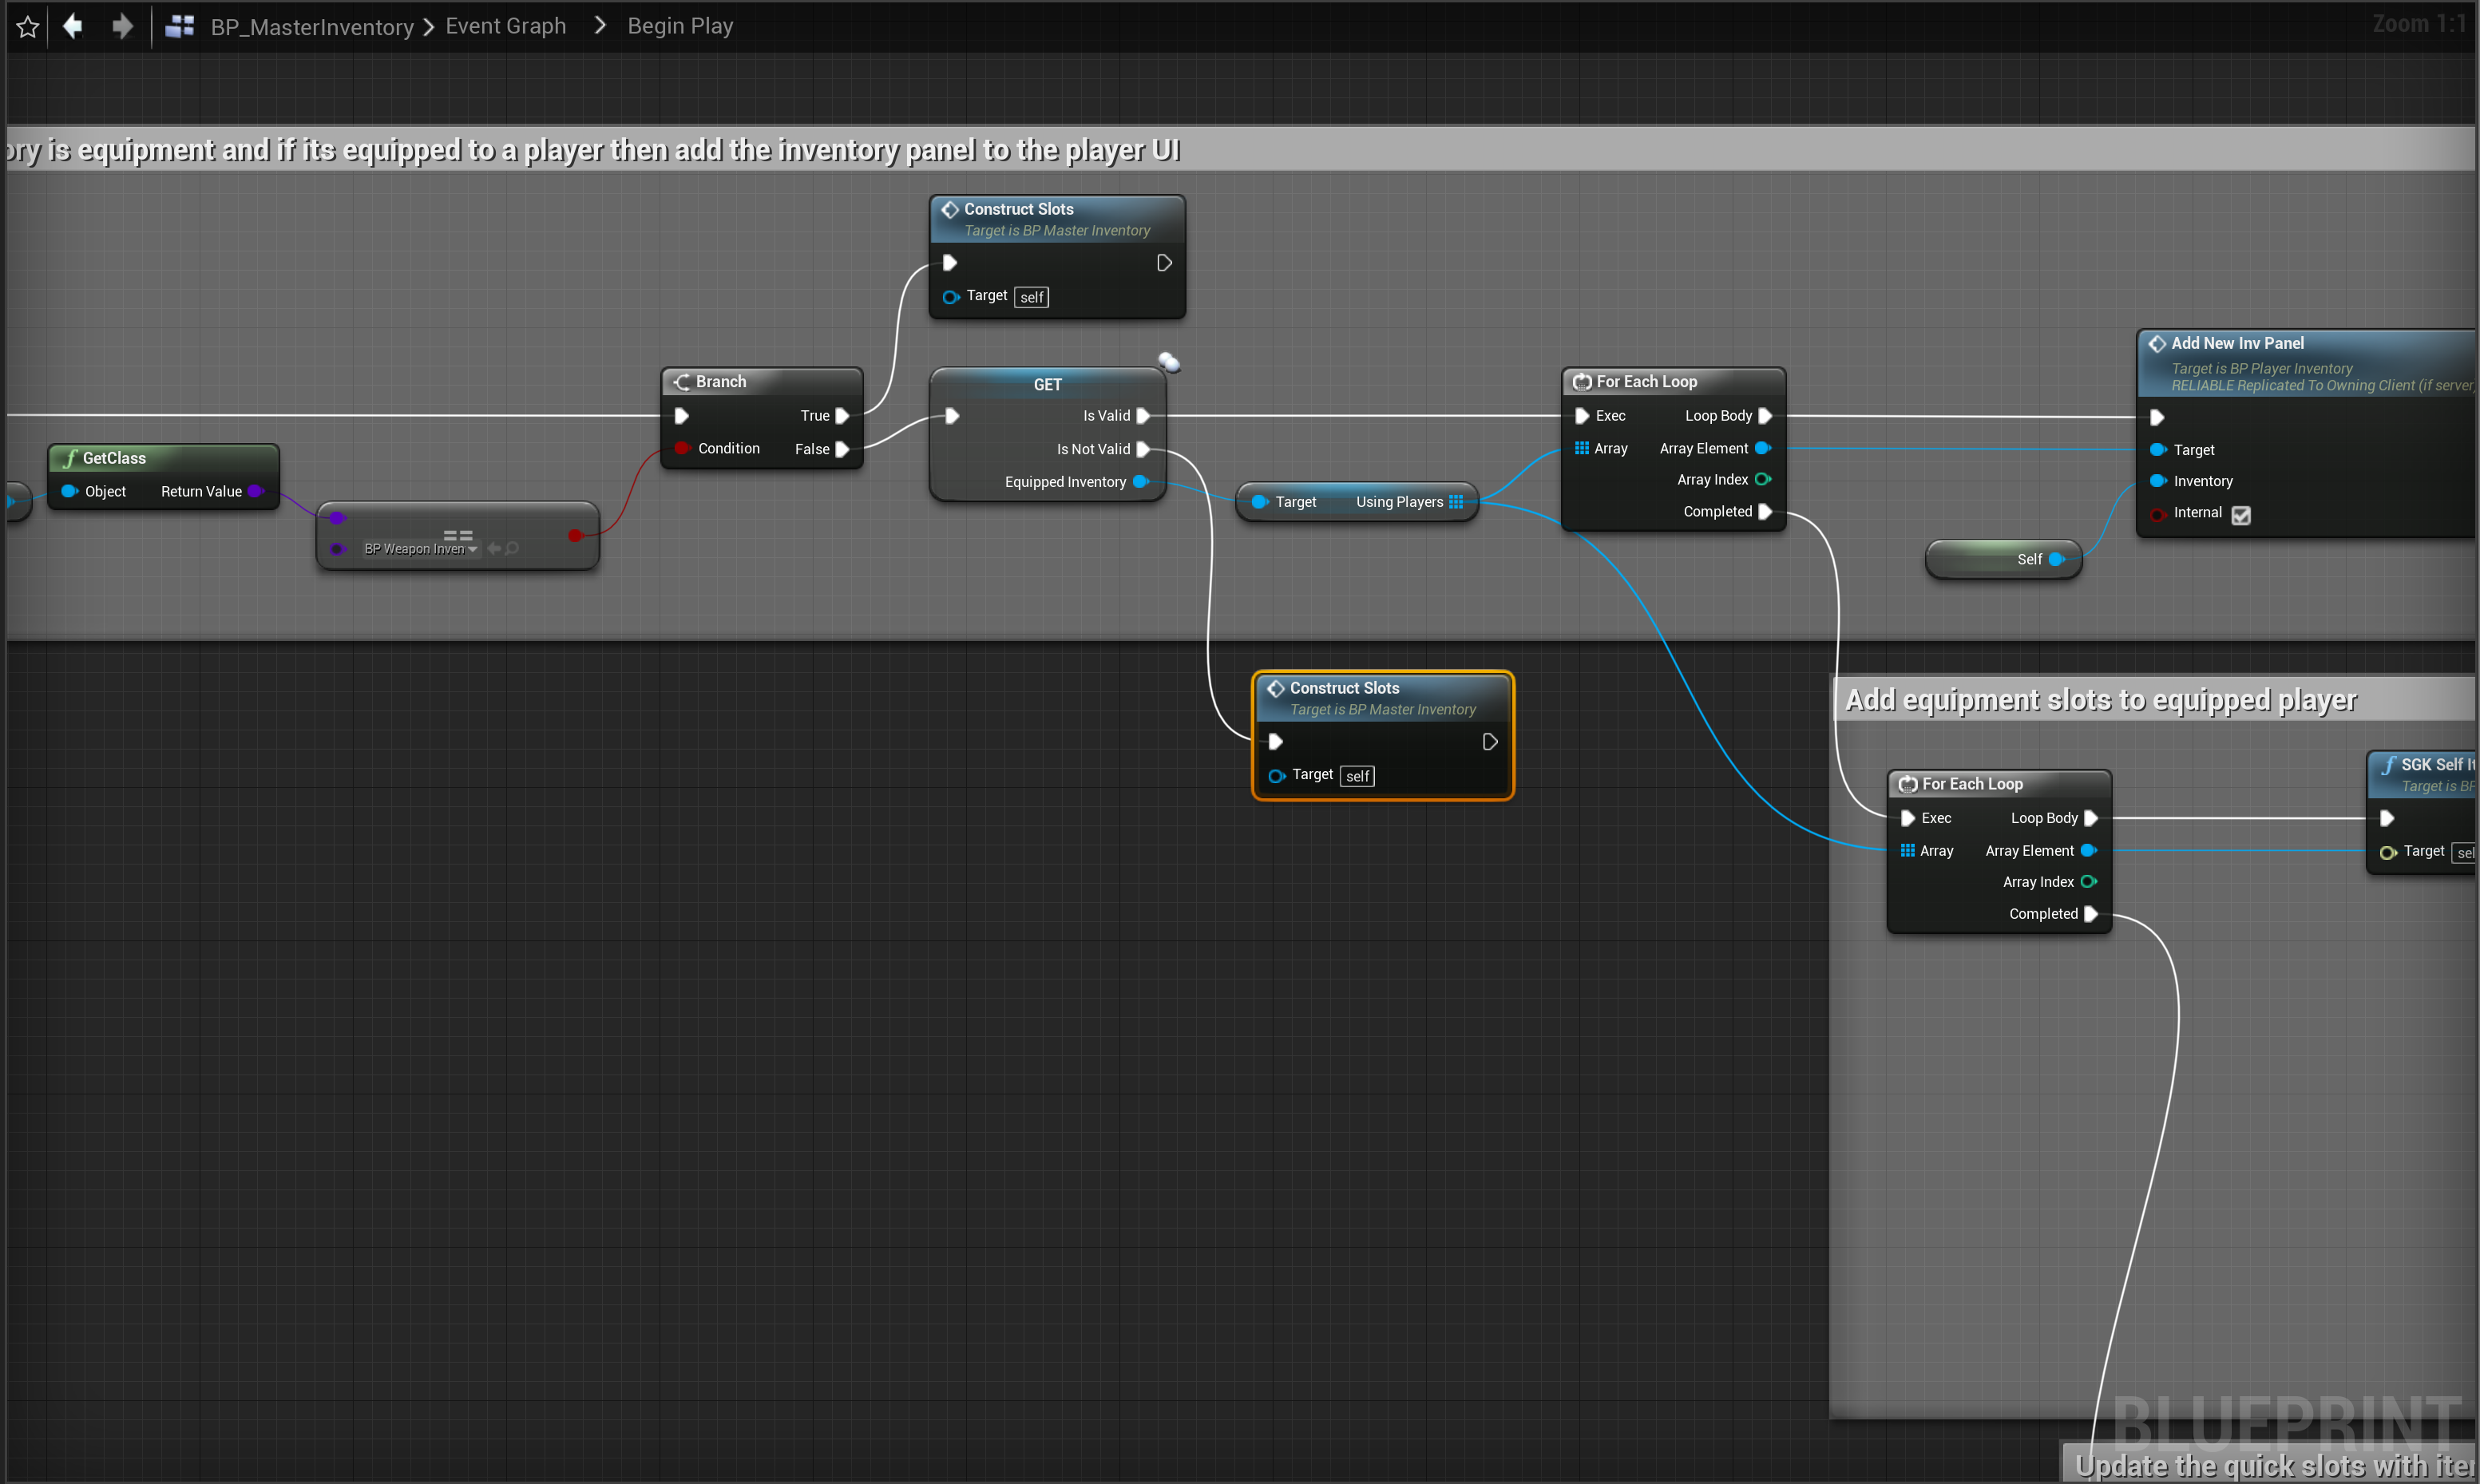Click Branch True execution pin
Screen dimensions: 2480x1484
point(842,416)
